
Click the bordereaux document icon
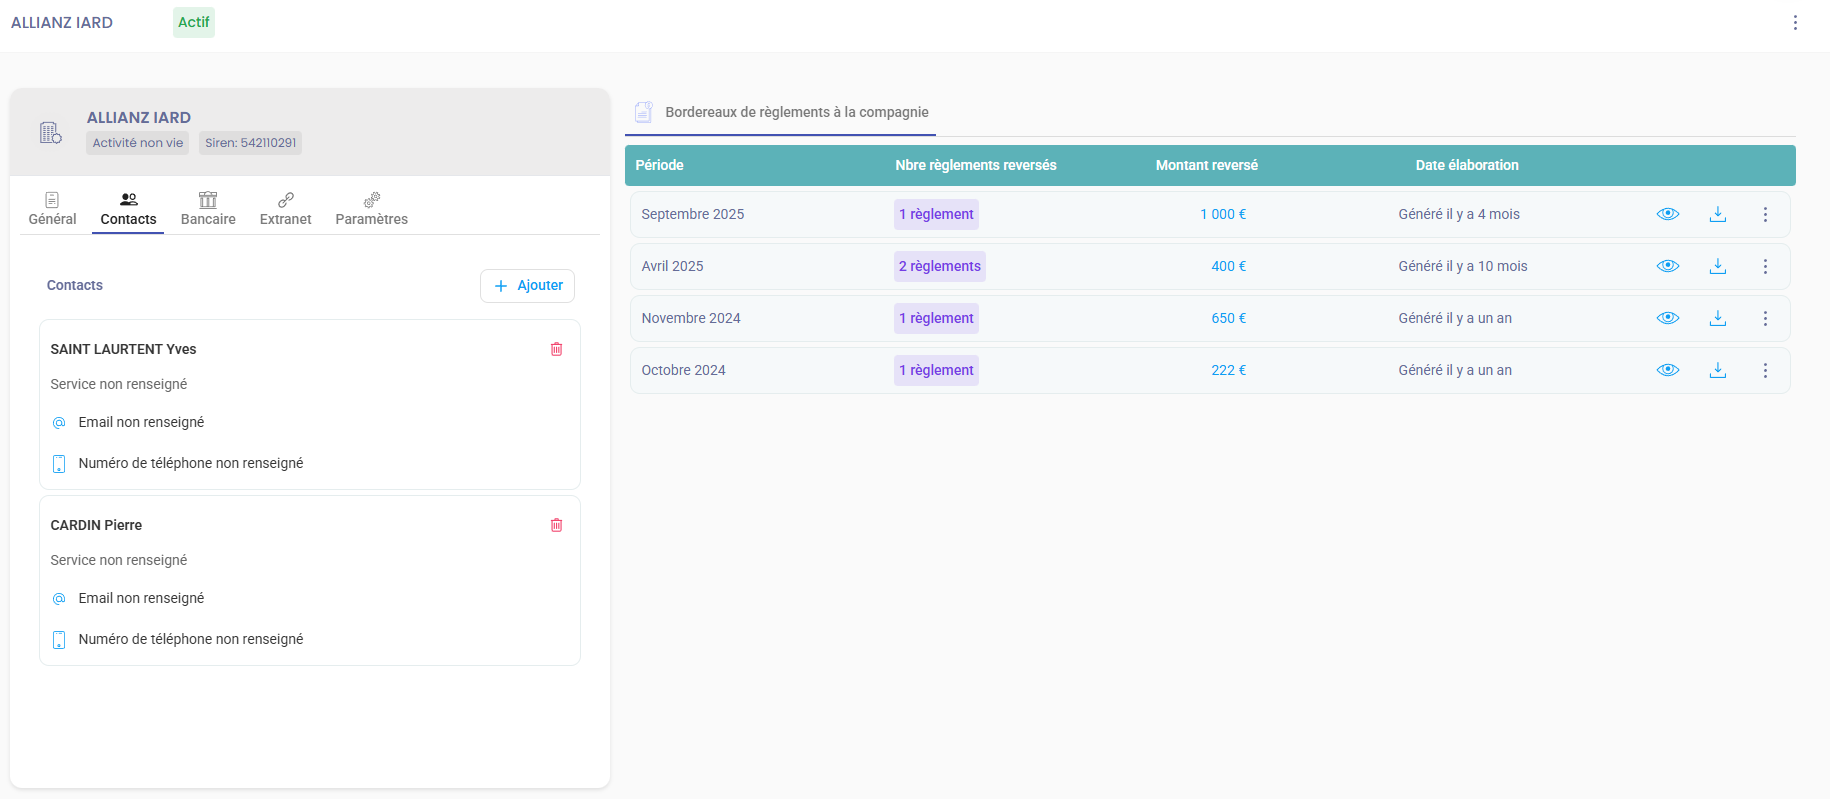tap(644, 112)
